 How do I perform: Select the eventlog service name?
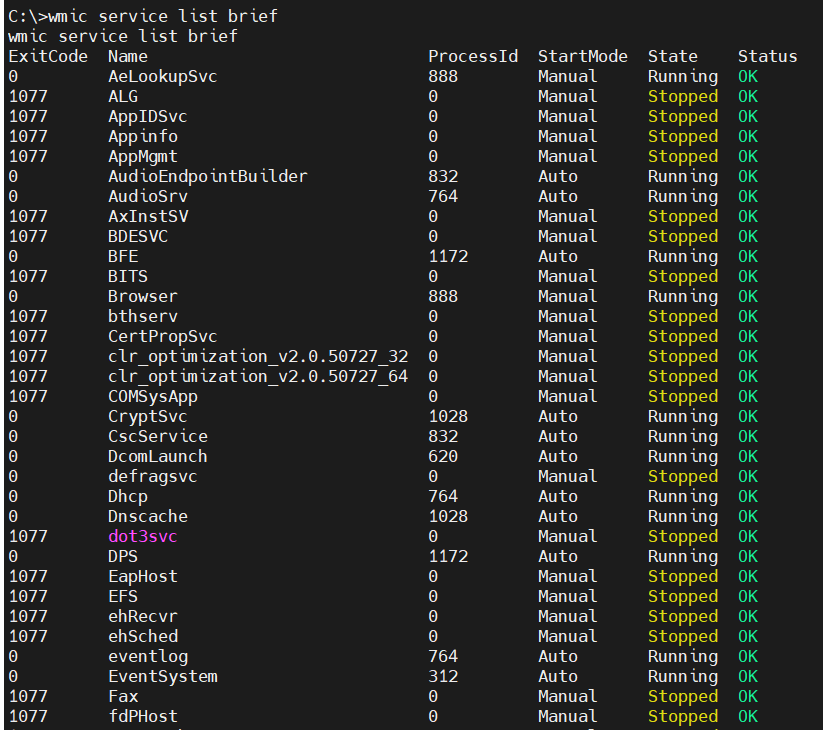click(148, 657)
